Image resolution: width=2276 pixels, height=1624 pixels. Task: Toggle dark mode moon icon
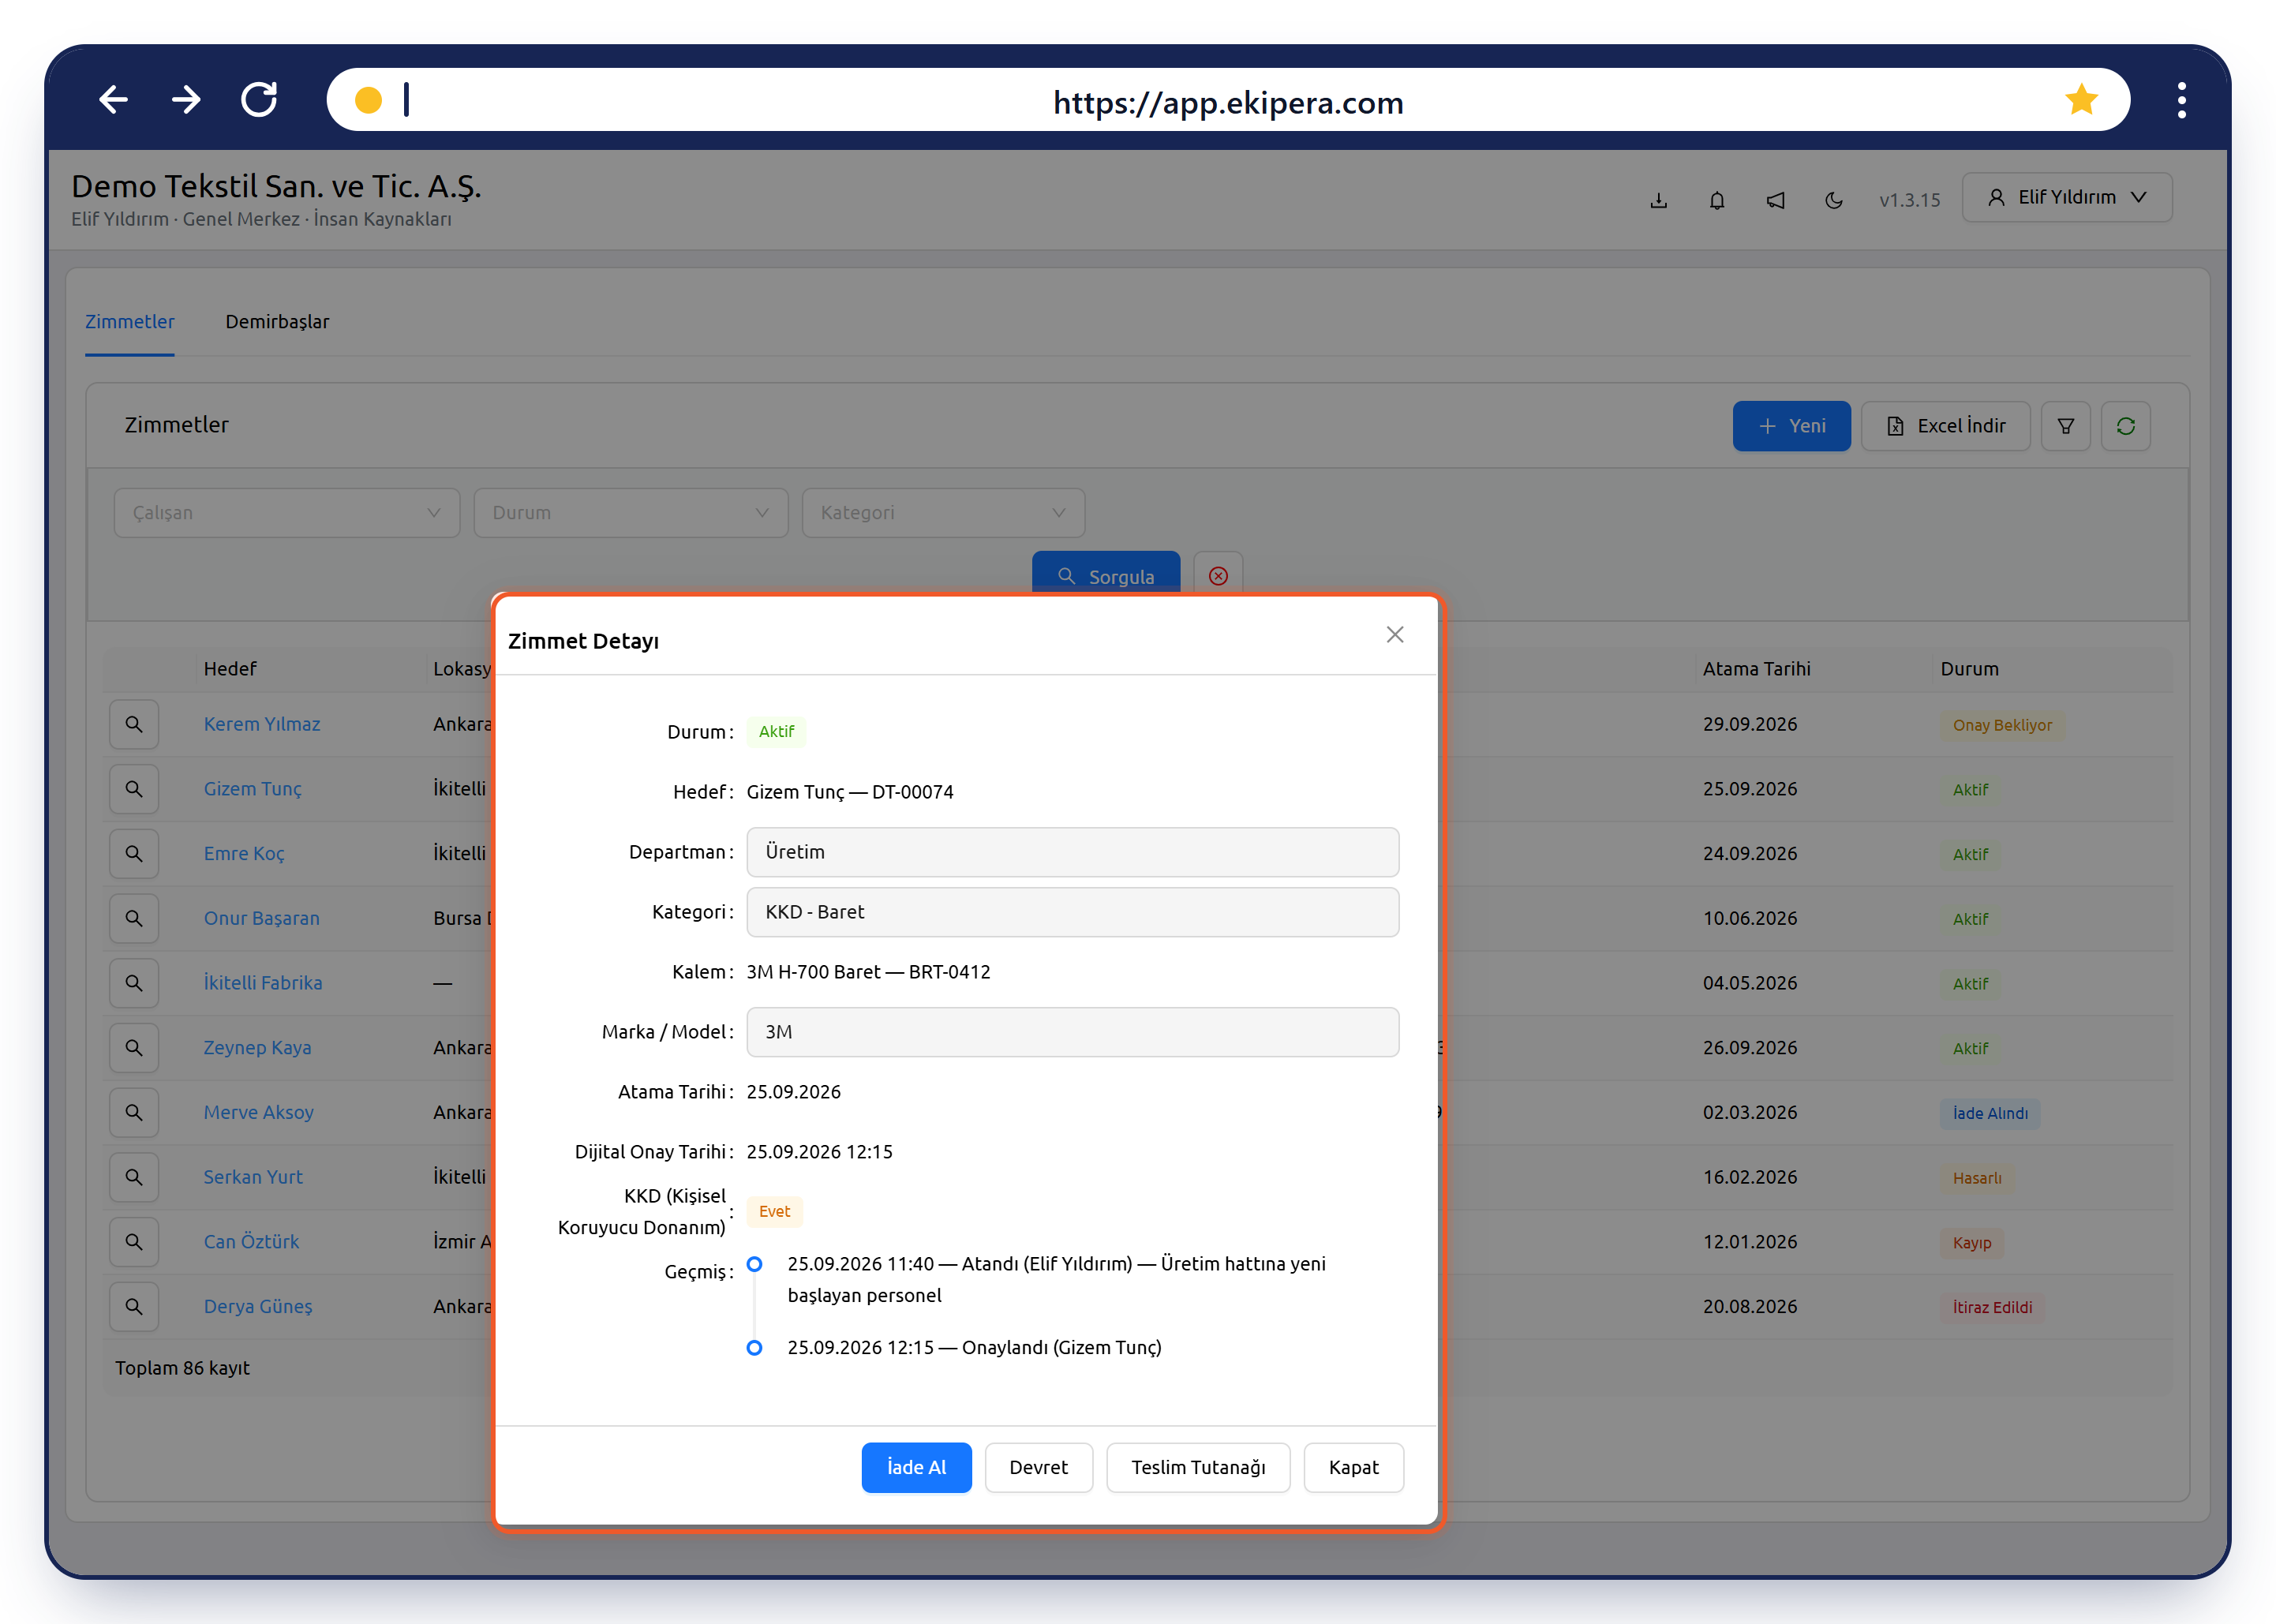tap(1833, 200)
